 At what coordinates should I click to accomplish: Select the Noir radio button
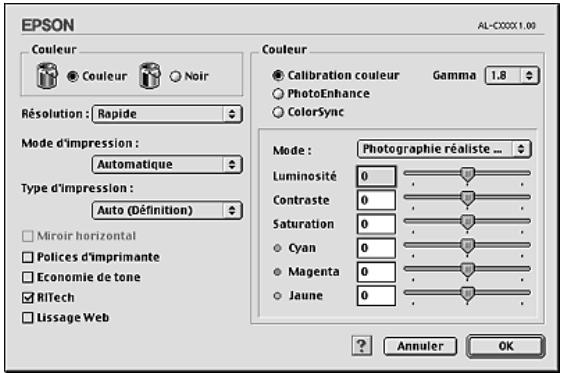(x=175, y=76)
